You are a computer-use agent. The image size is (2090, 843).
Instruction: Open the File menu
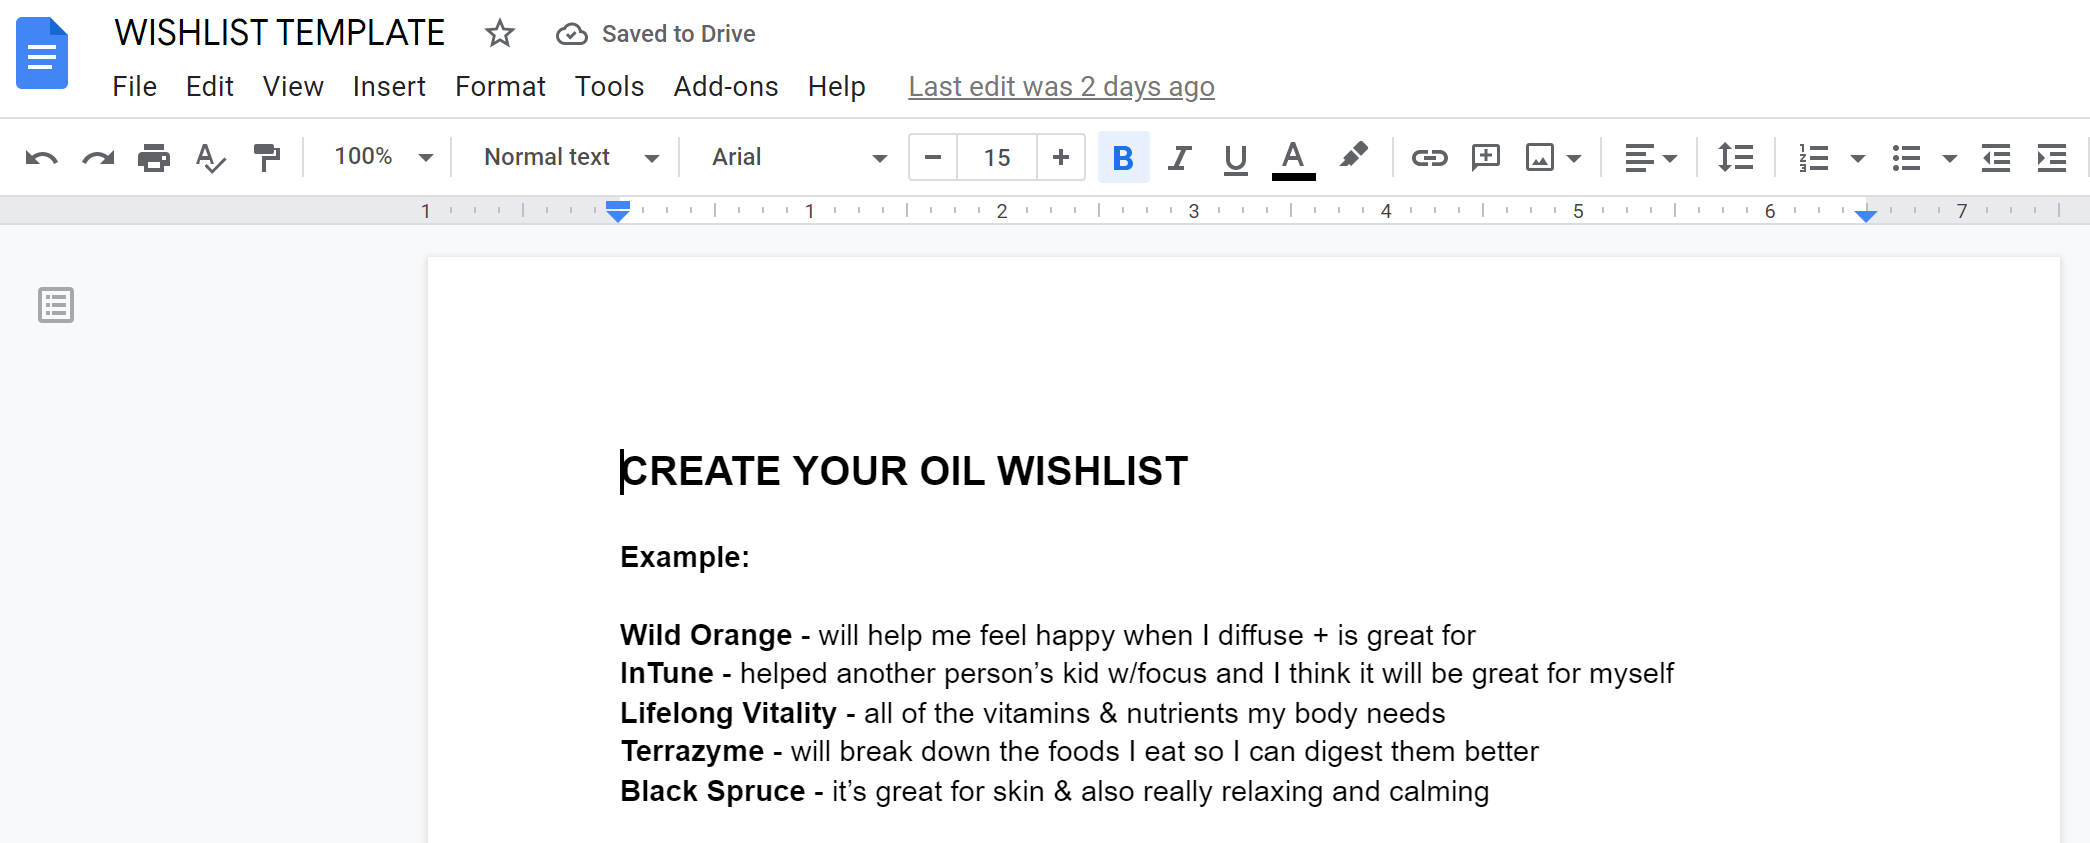(x=134, y=87)
